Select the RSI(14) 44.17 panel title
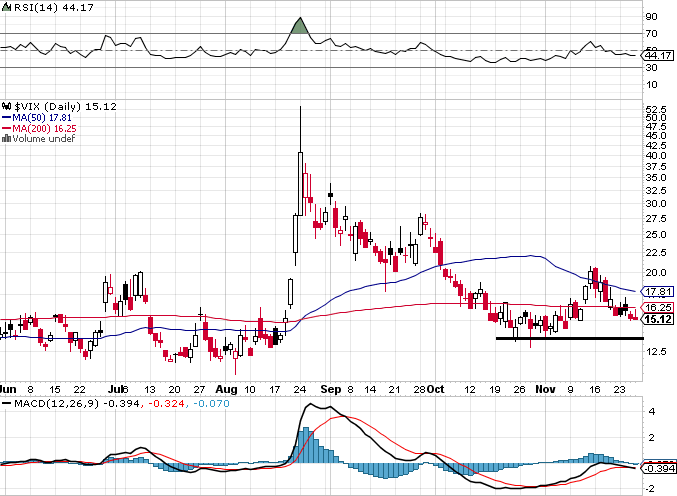This screenshot has width=677, height=496. tap(54, 8)
